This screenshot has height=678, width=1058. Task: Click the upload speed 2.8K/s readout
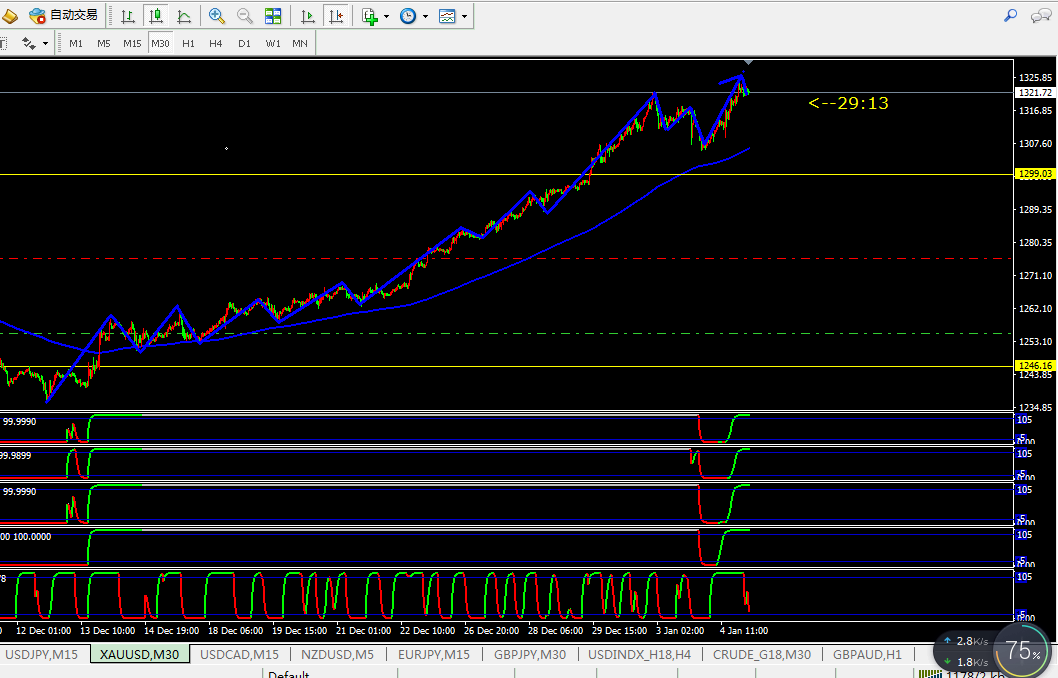tap(966, 642)
